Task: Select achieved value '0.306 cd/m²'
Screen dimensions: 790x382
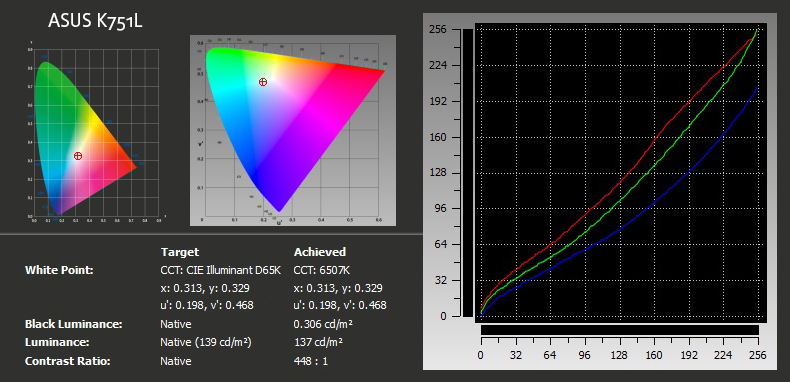Action: click(x=323, y=324)
